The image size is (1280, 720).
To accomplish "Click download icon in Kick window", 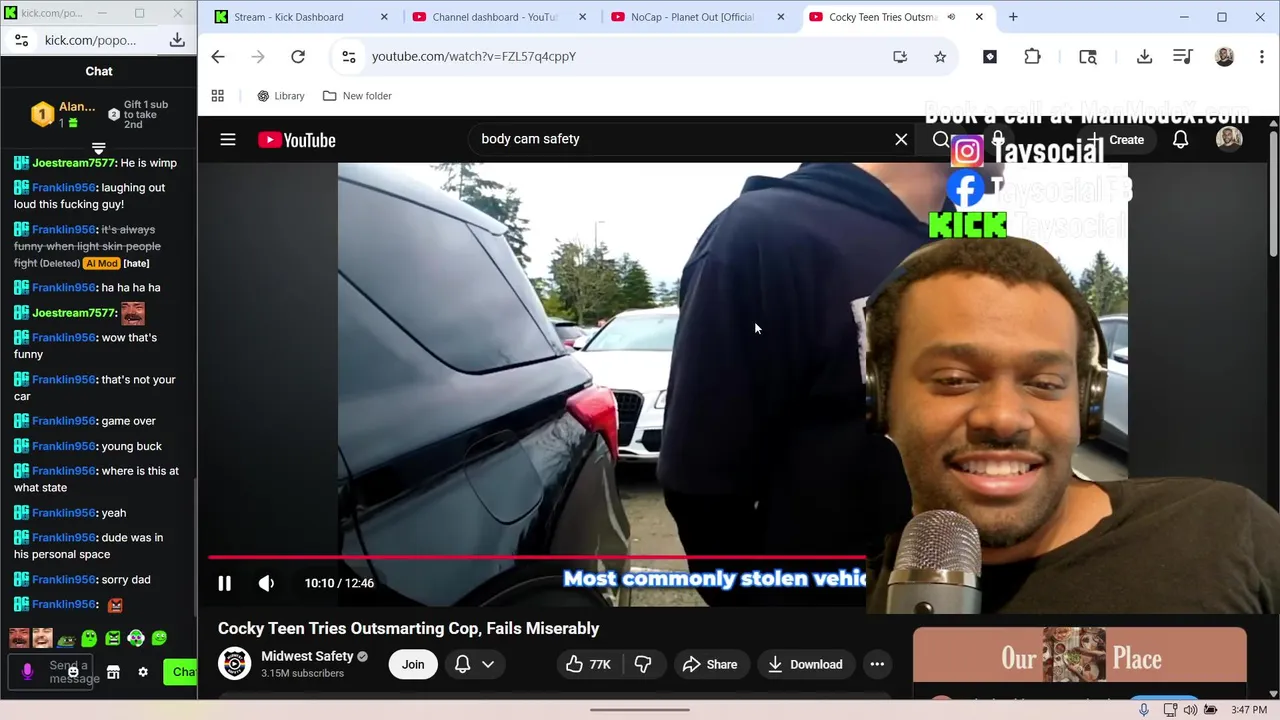I will pyautogui.click(x=177, y=40).
